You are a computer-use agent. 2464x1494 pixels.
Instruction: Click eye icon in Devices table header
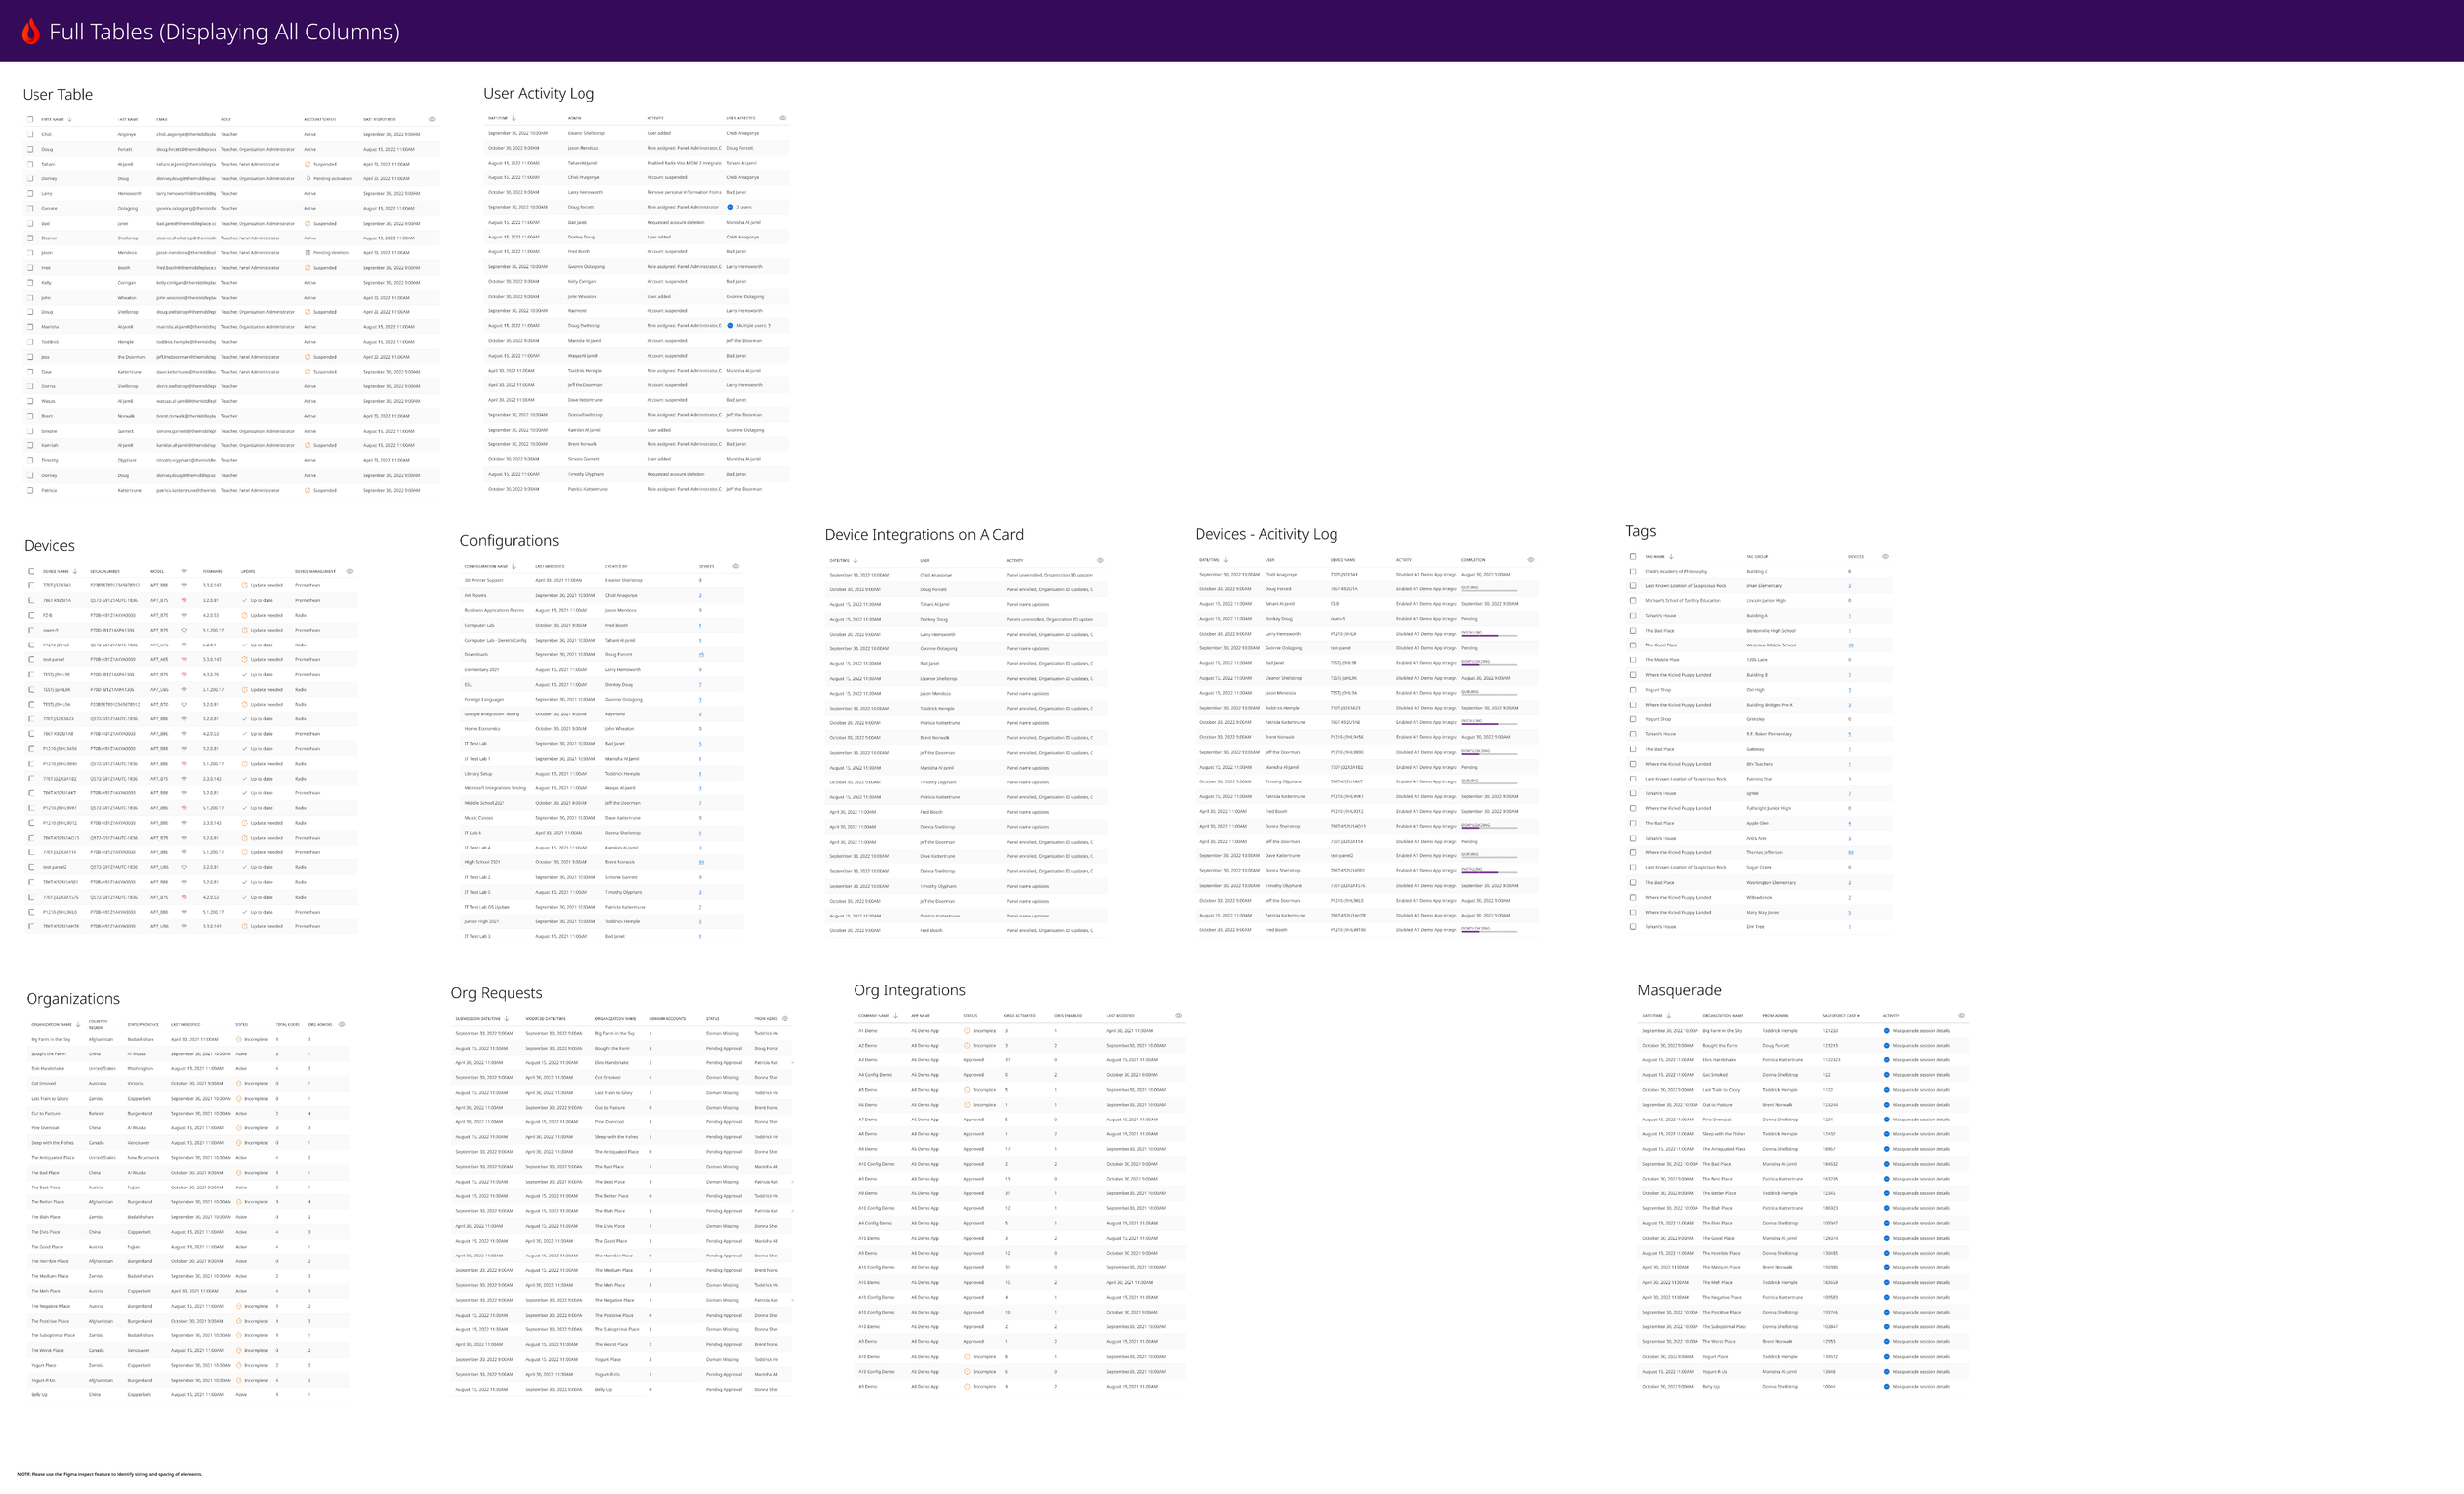pyautogui.click(x=350, y=571)
